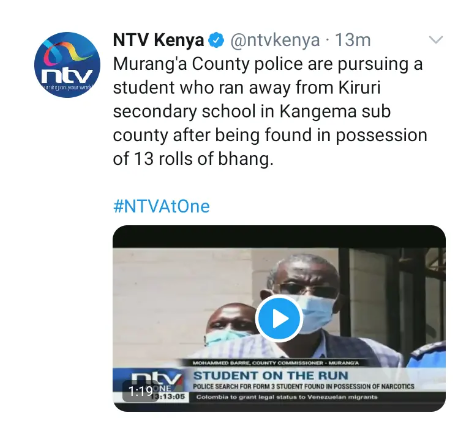Open the 13m tweet timestamp
This screenshot has height=433, width=476.
(x=353, y=40)
